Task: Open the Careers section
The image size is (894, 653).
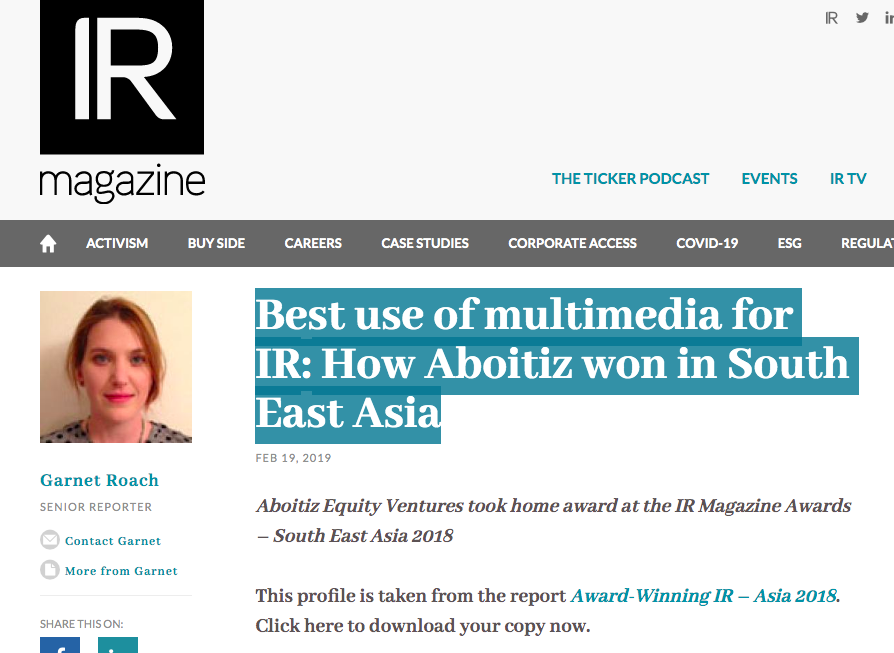Action: tap(313, 243)
